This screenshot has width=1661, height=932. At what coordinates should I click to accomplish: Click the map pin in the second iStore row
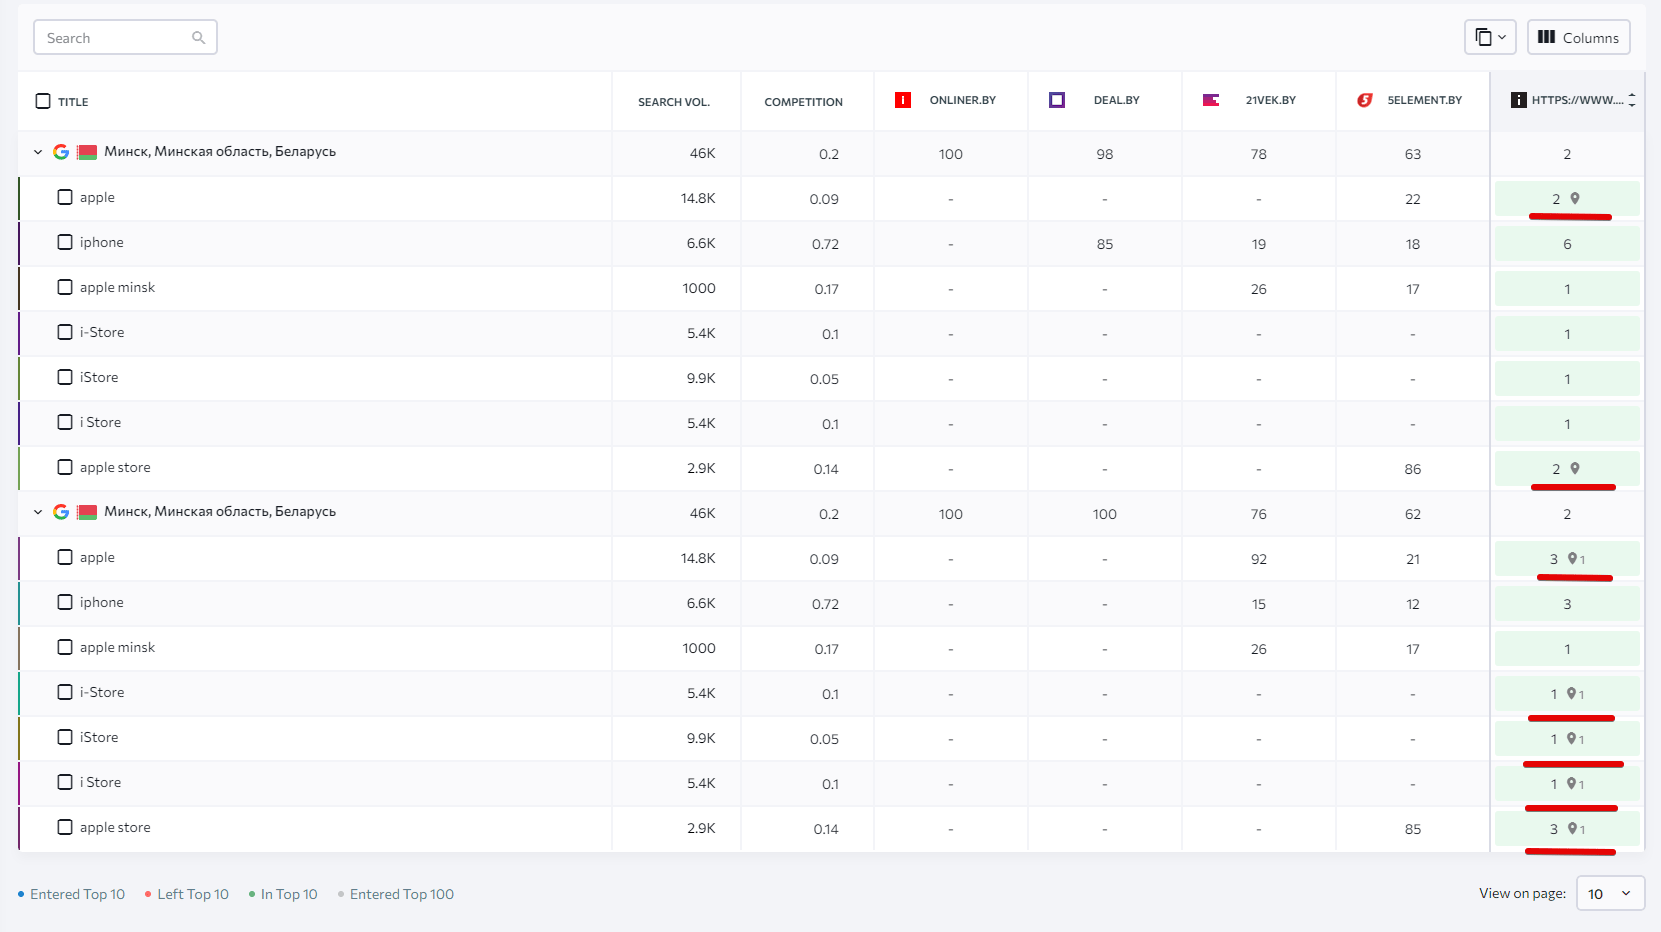[1573, 738]
